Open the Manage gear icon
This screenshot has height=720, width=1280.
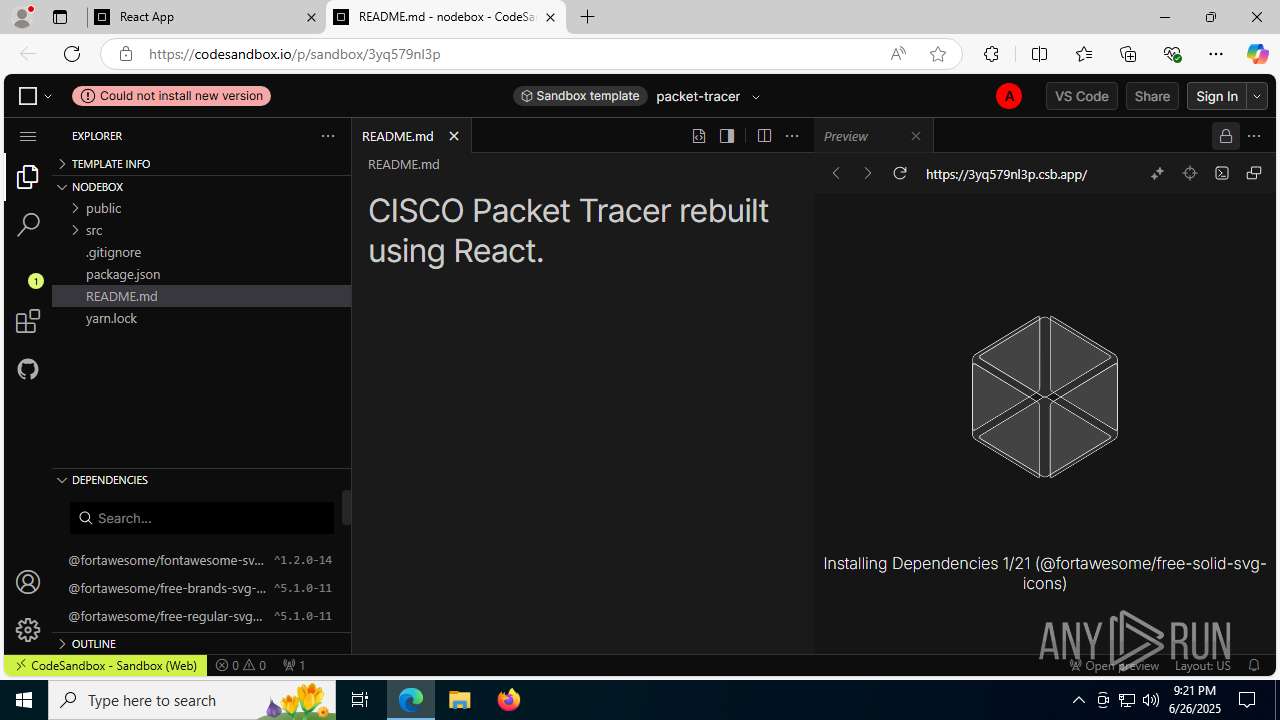[28, 629]
